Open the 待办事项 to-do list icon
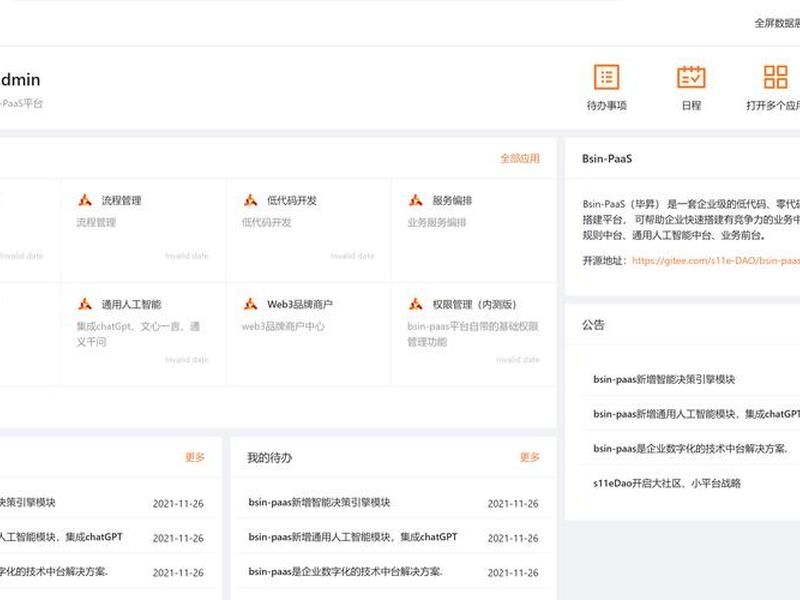This screenshot has width=800, height=600. (607, 77)
